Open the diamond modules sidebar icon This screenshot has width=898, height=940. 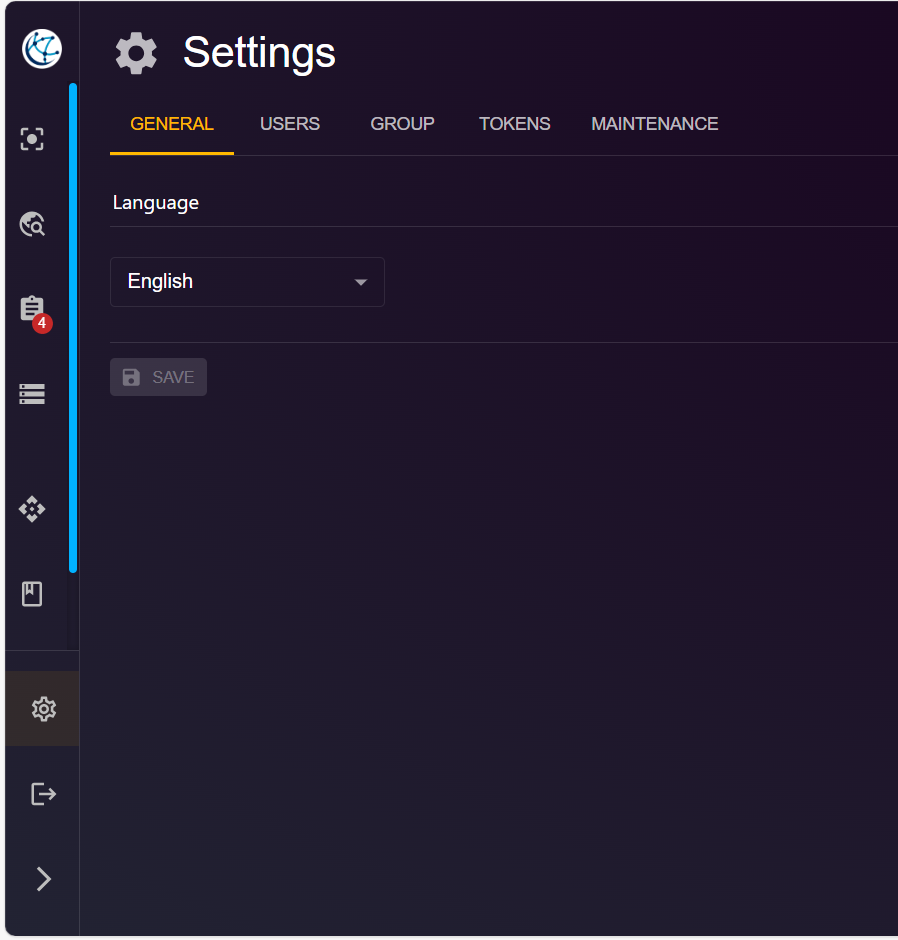click(32, 510)
